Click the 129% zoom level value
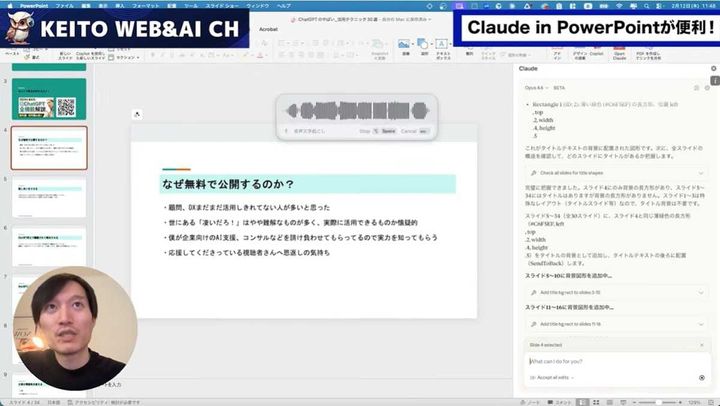Viewport: 720px width, 406px height. point(694,402)
